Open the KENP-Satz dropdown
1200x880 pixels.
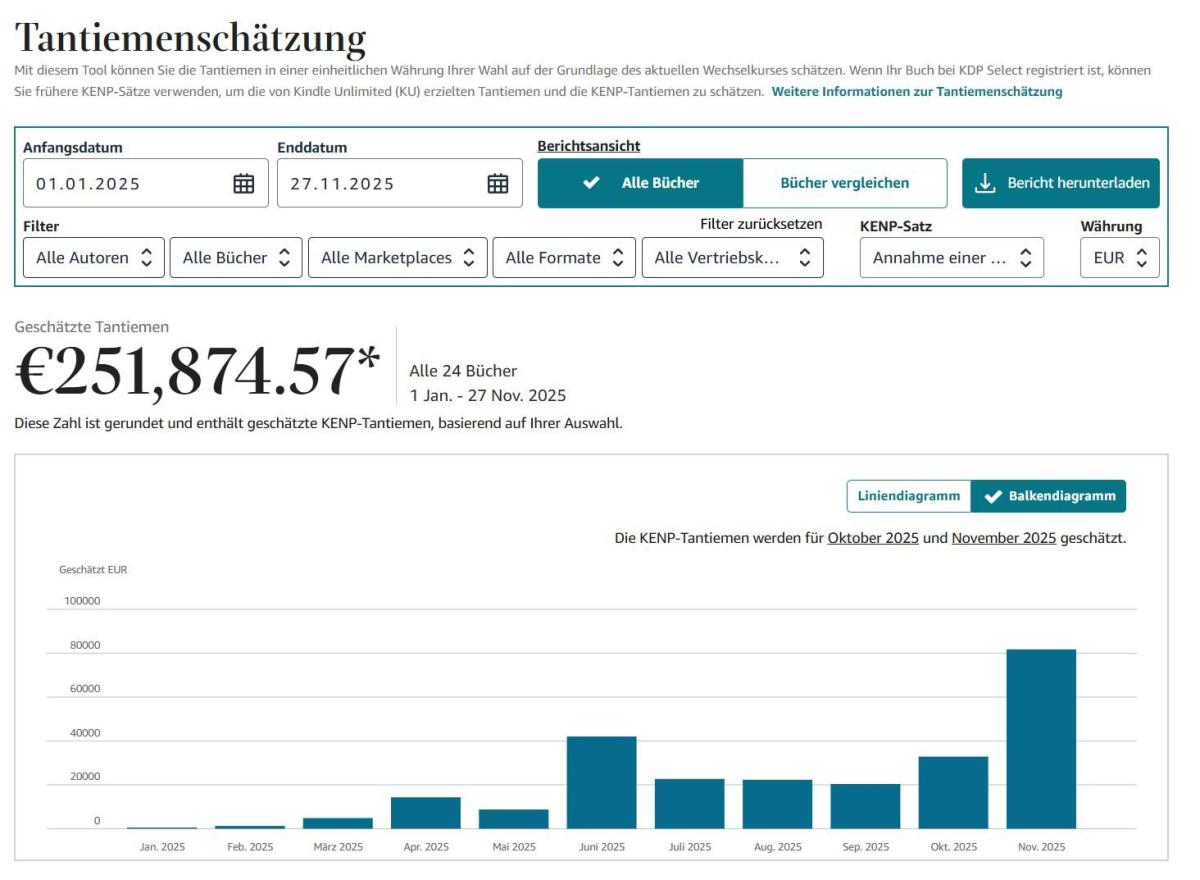[x=952, y=258]
